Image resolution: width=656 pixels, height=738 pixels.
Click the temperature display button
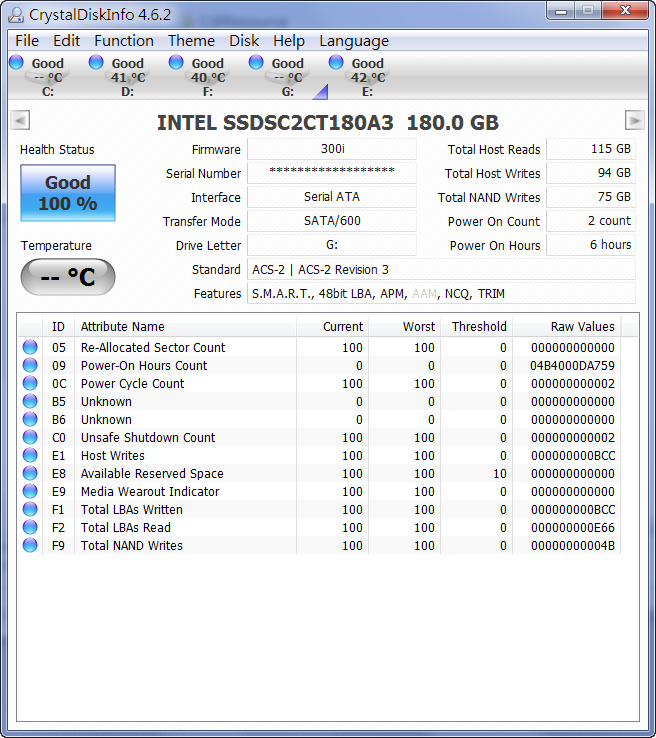click(68, 277)
